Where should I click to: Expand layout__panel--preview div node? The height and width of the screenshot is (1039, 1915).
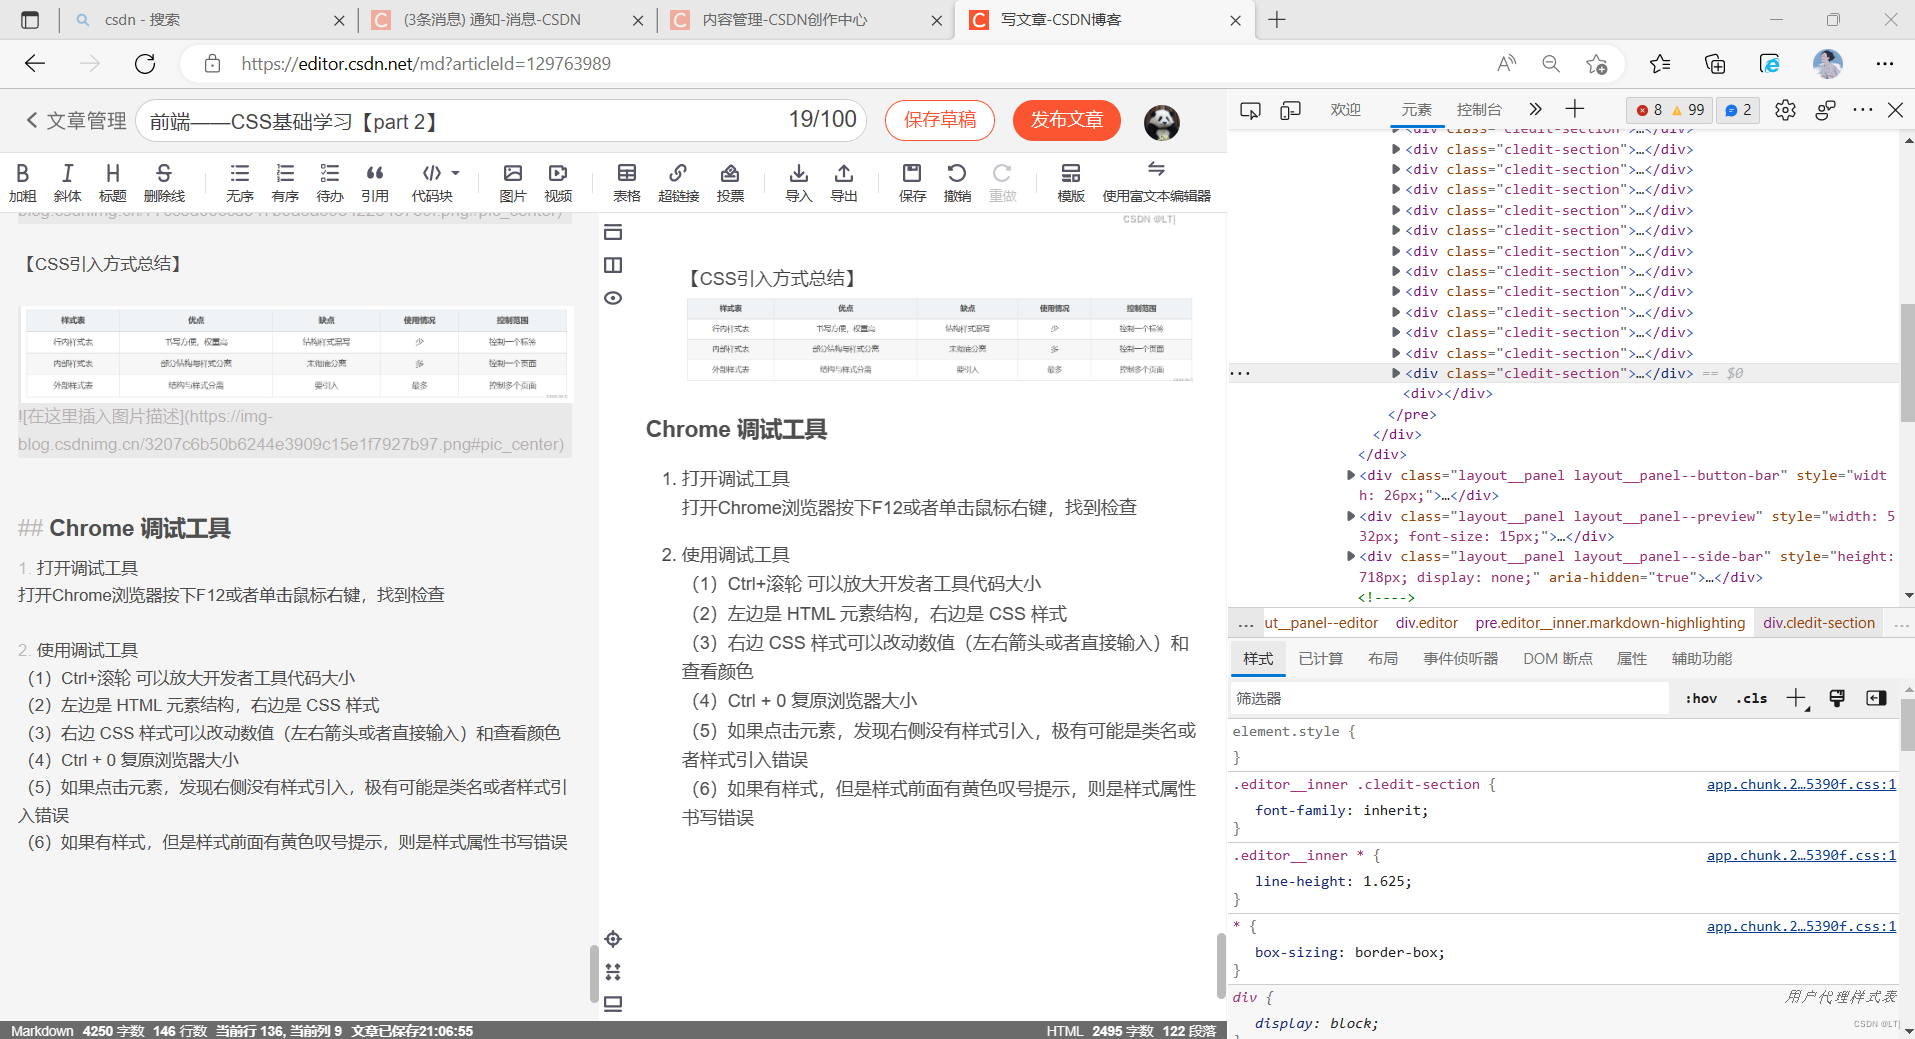pyautogui.click(x=1350, y=516)
